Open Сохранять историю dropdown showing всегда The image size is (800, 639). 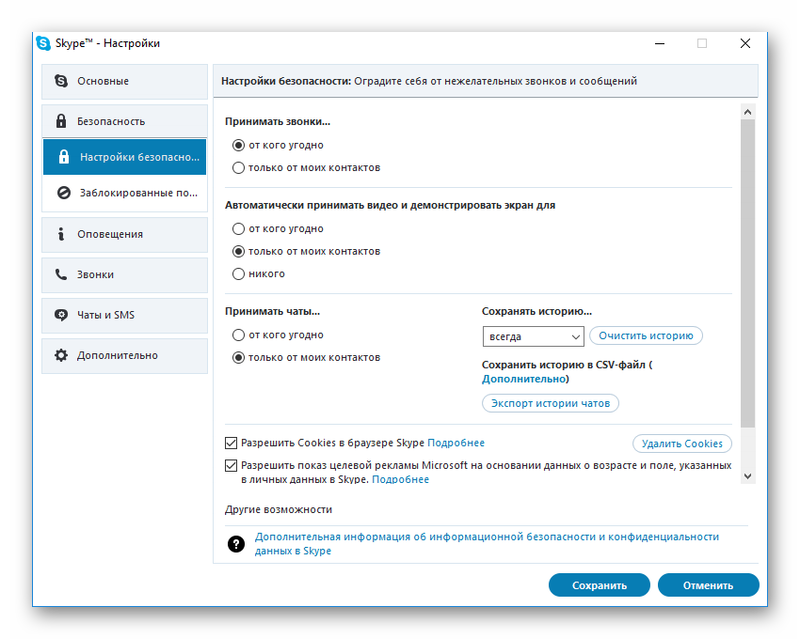pos(533,336)
